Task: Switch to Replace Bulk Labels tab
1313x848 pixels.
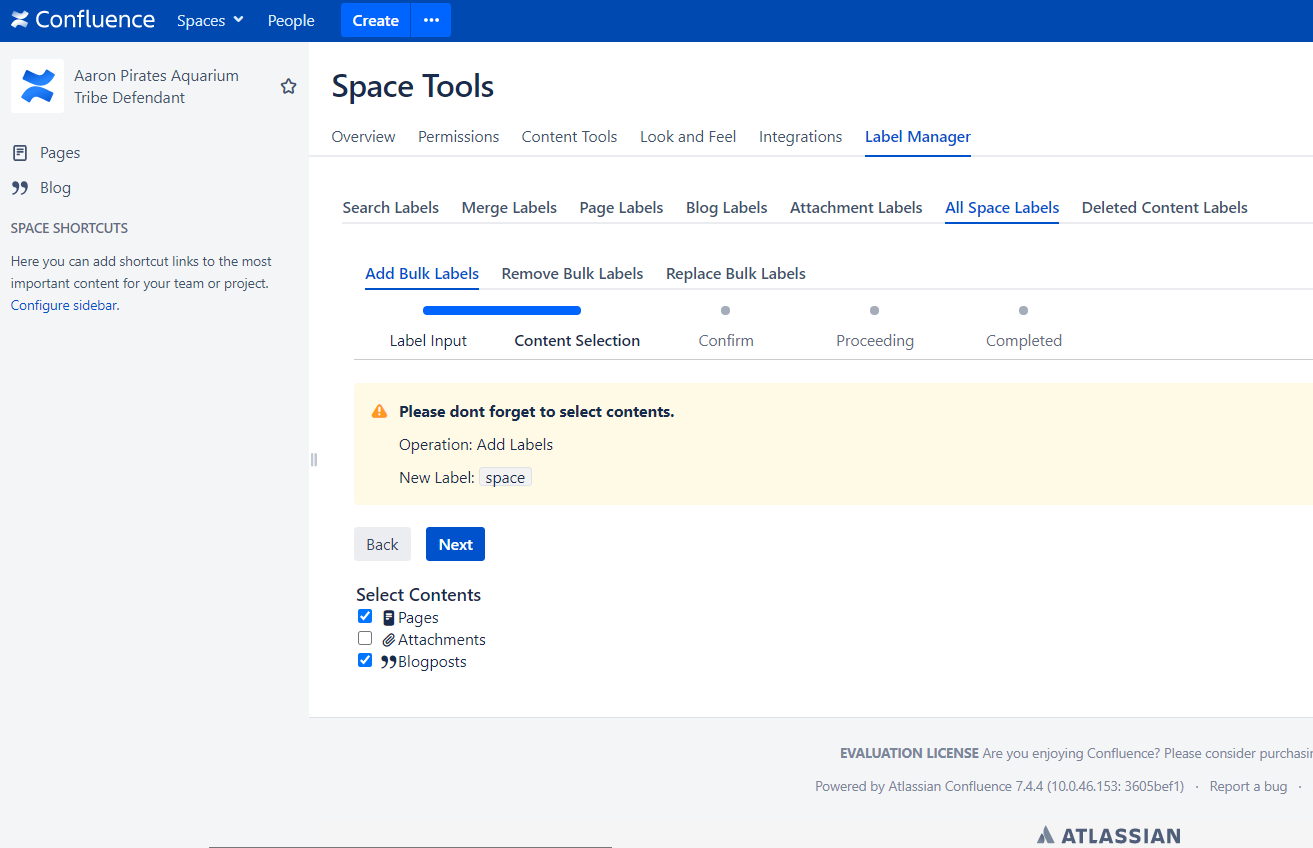Action: pos(735,274)
